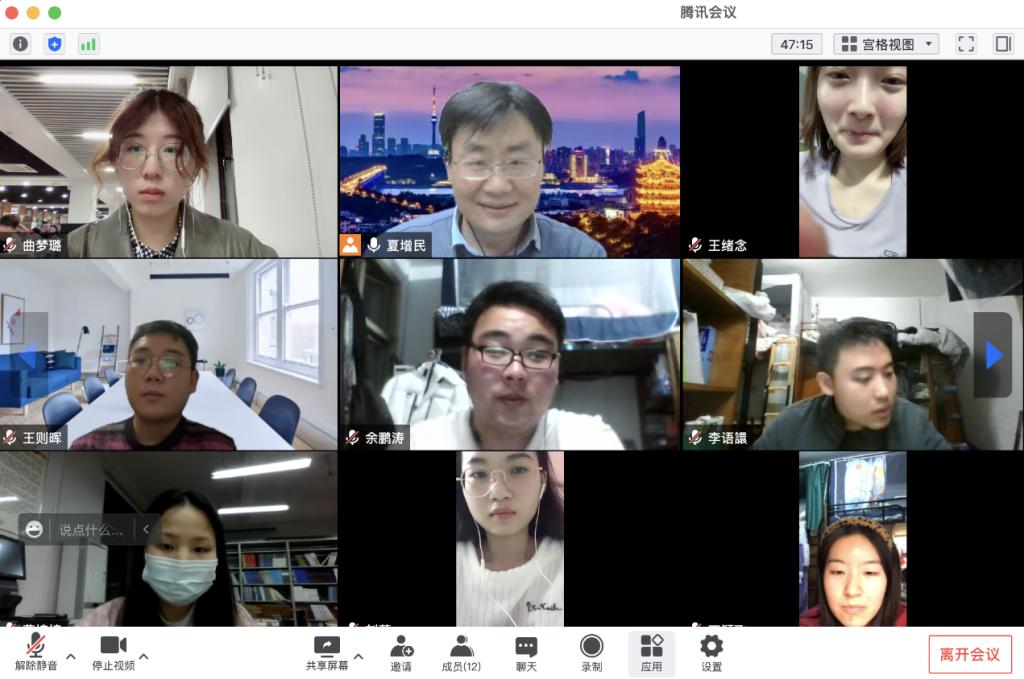Enter full screen mode
This screenshot has height=679, width=1024.
tap(965, 44)
